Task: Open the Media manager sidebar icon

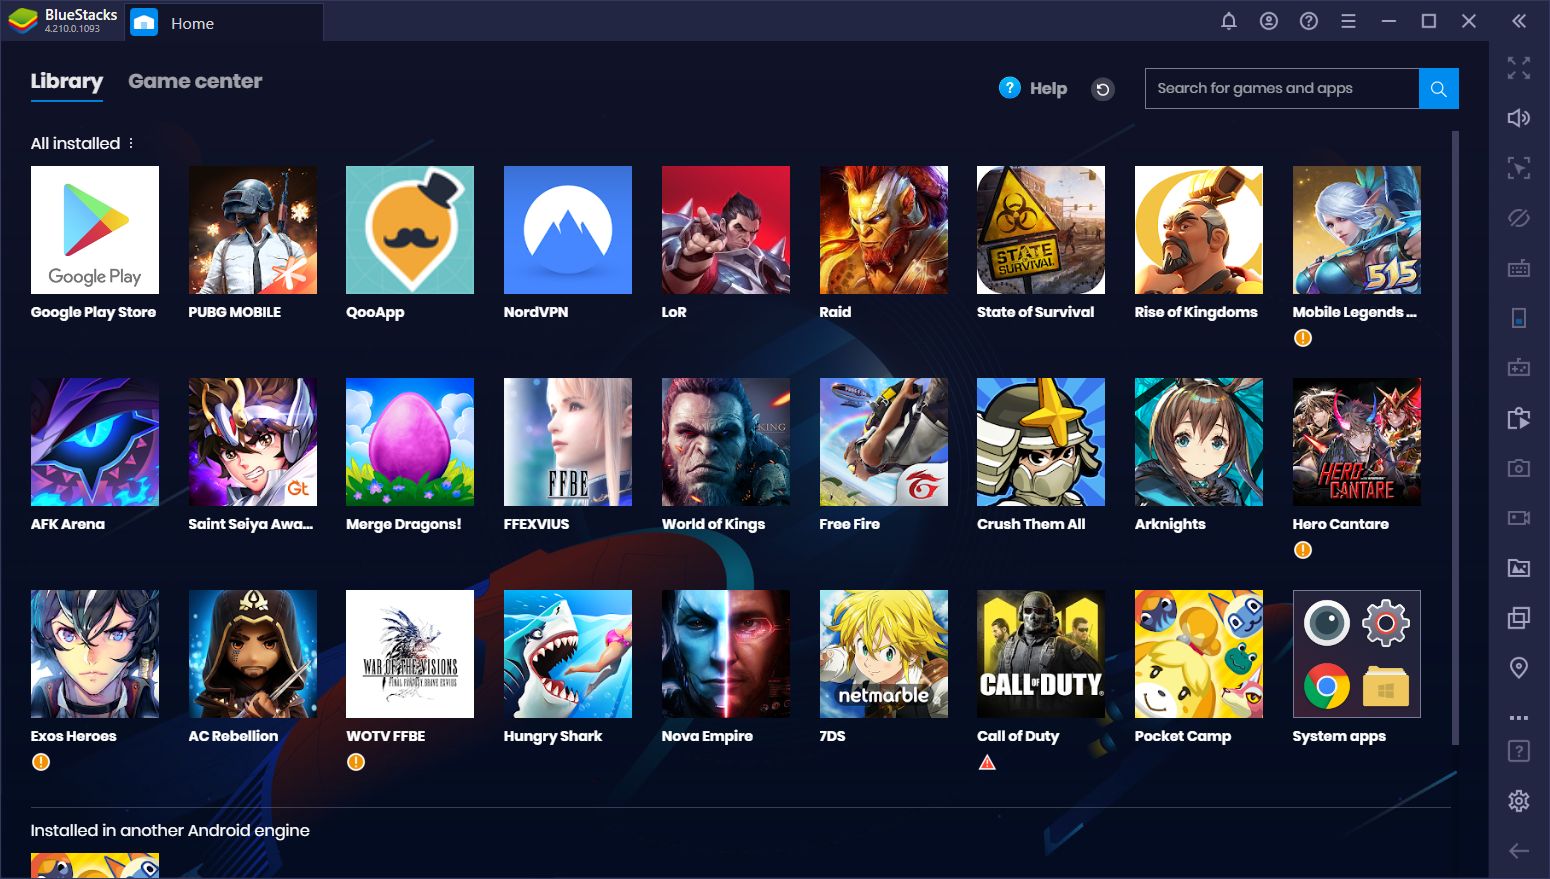Action: point(1518,567)
